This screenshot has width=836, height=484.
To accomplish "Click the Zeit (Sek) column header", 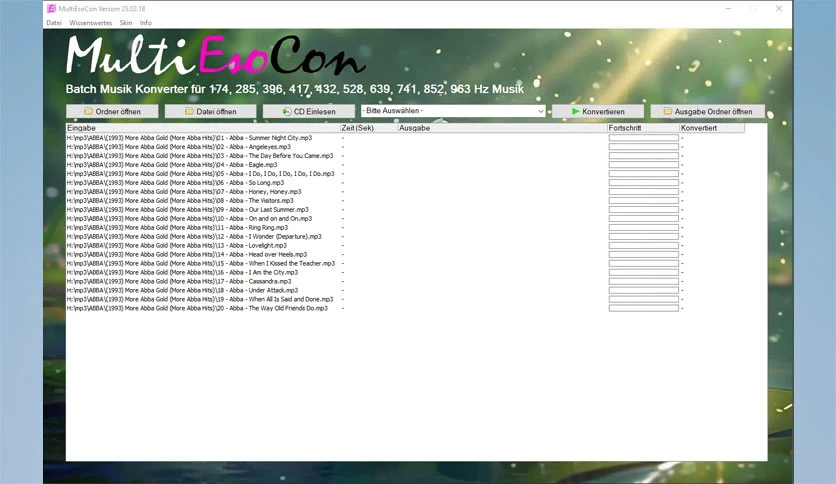I will click(x=369, y=128).
